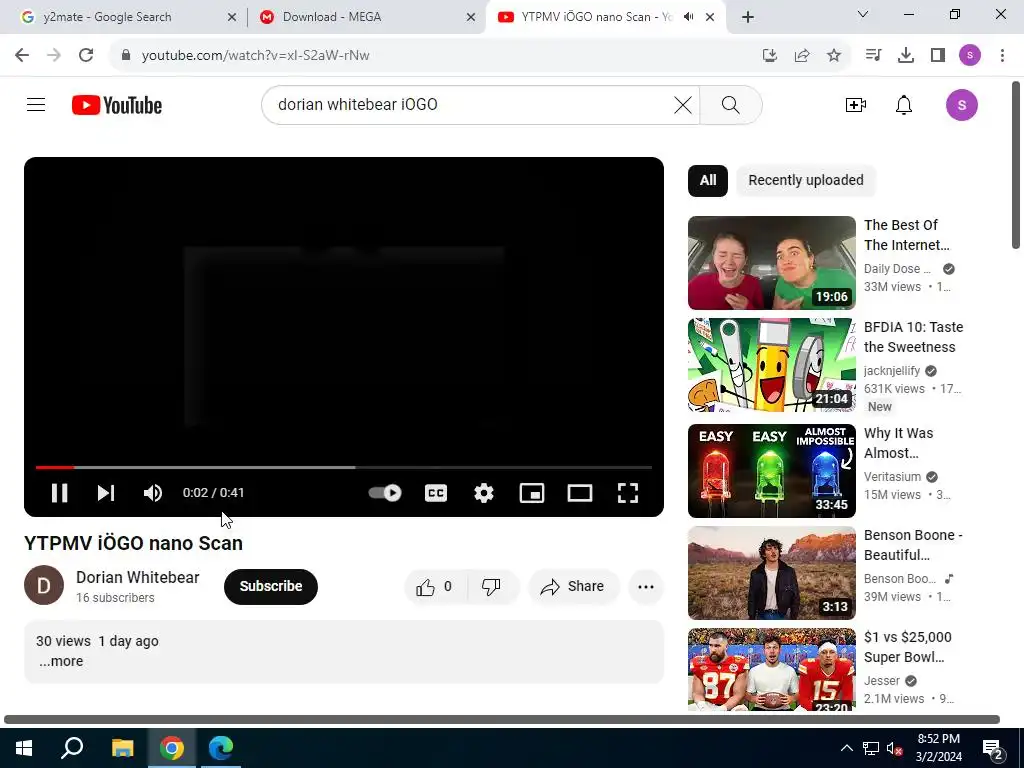Open BFDIA 10: Taste the Sweetness title
Screen dimensions: 1024x768
(913, 337)
